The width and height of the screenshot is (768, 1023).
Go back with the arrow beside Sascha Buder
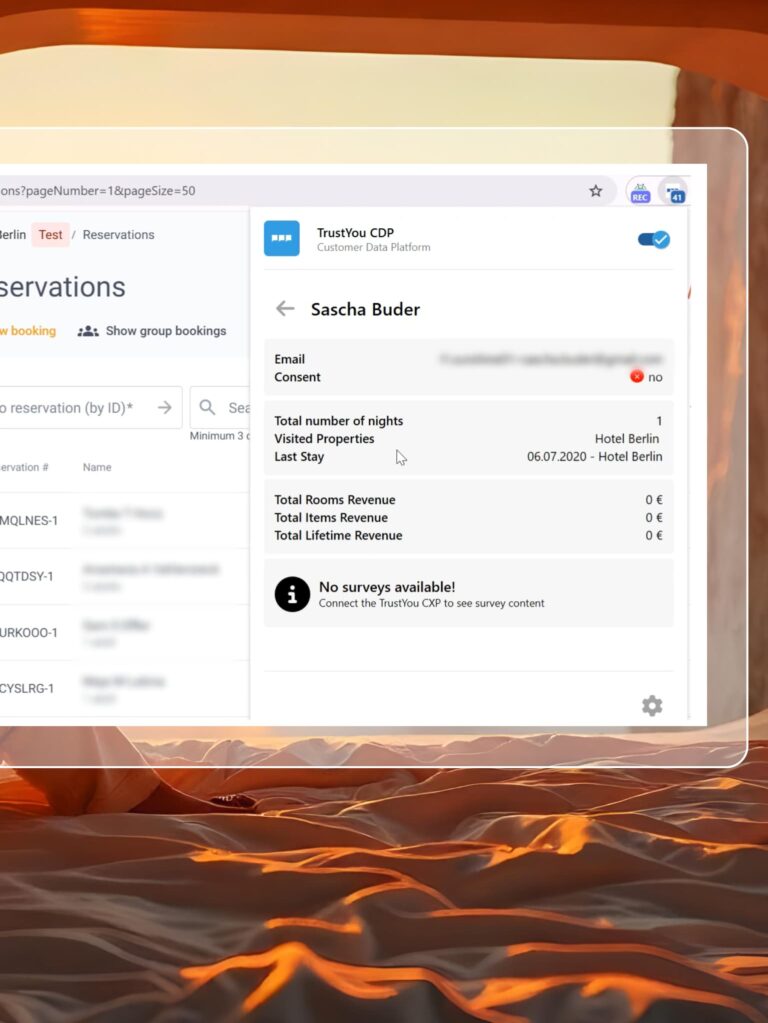click(285, 309)
